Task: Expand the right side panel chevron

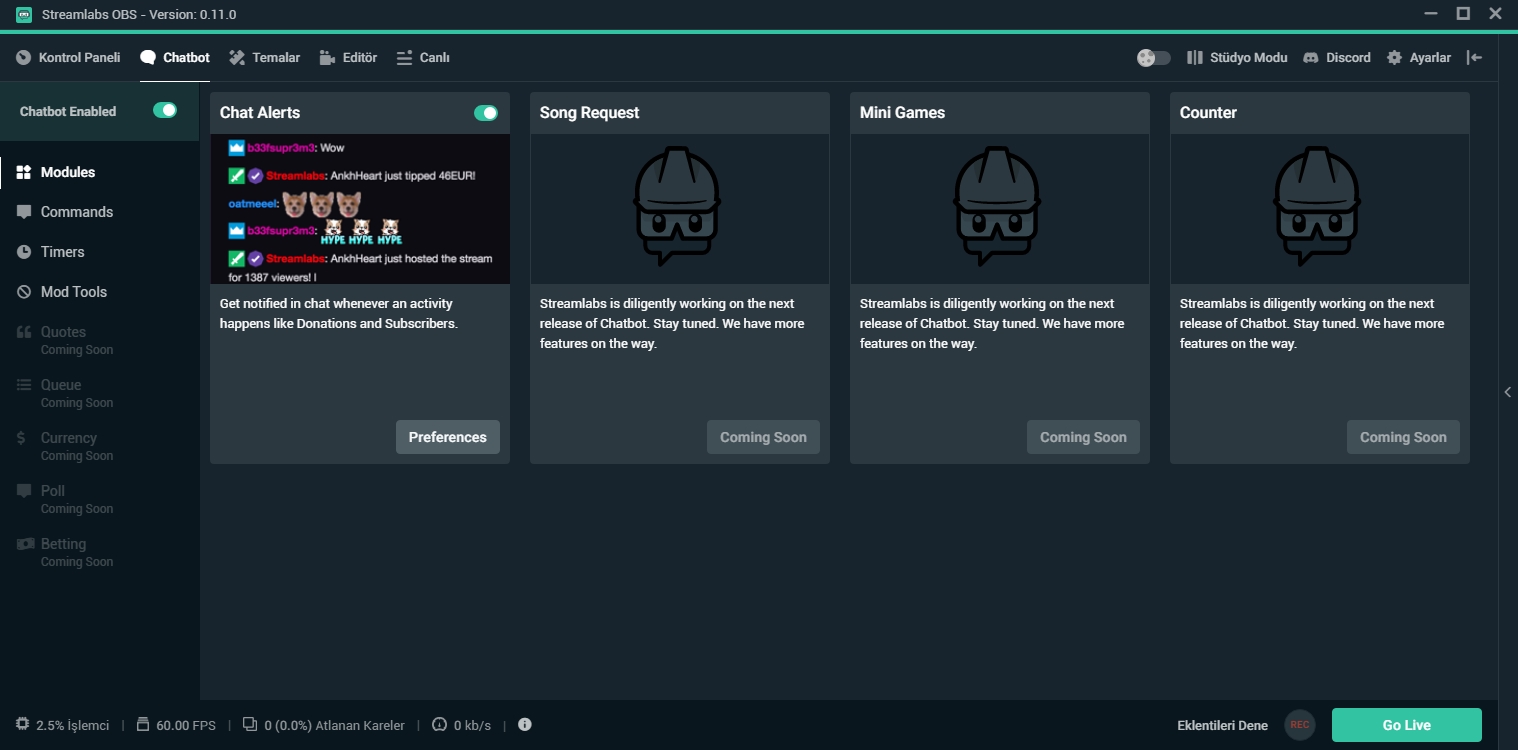Action: click(x=1508, y=392)
